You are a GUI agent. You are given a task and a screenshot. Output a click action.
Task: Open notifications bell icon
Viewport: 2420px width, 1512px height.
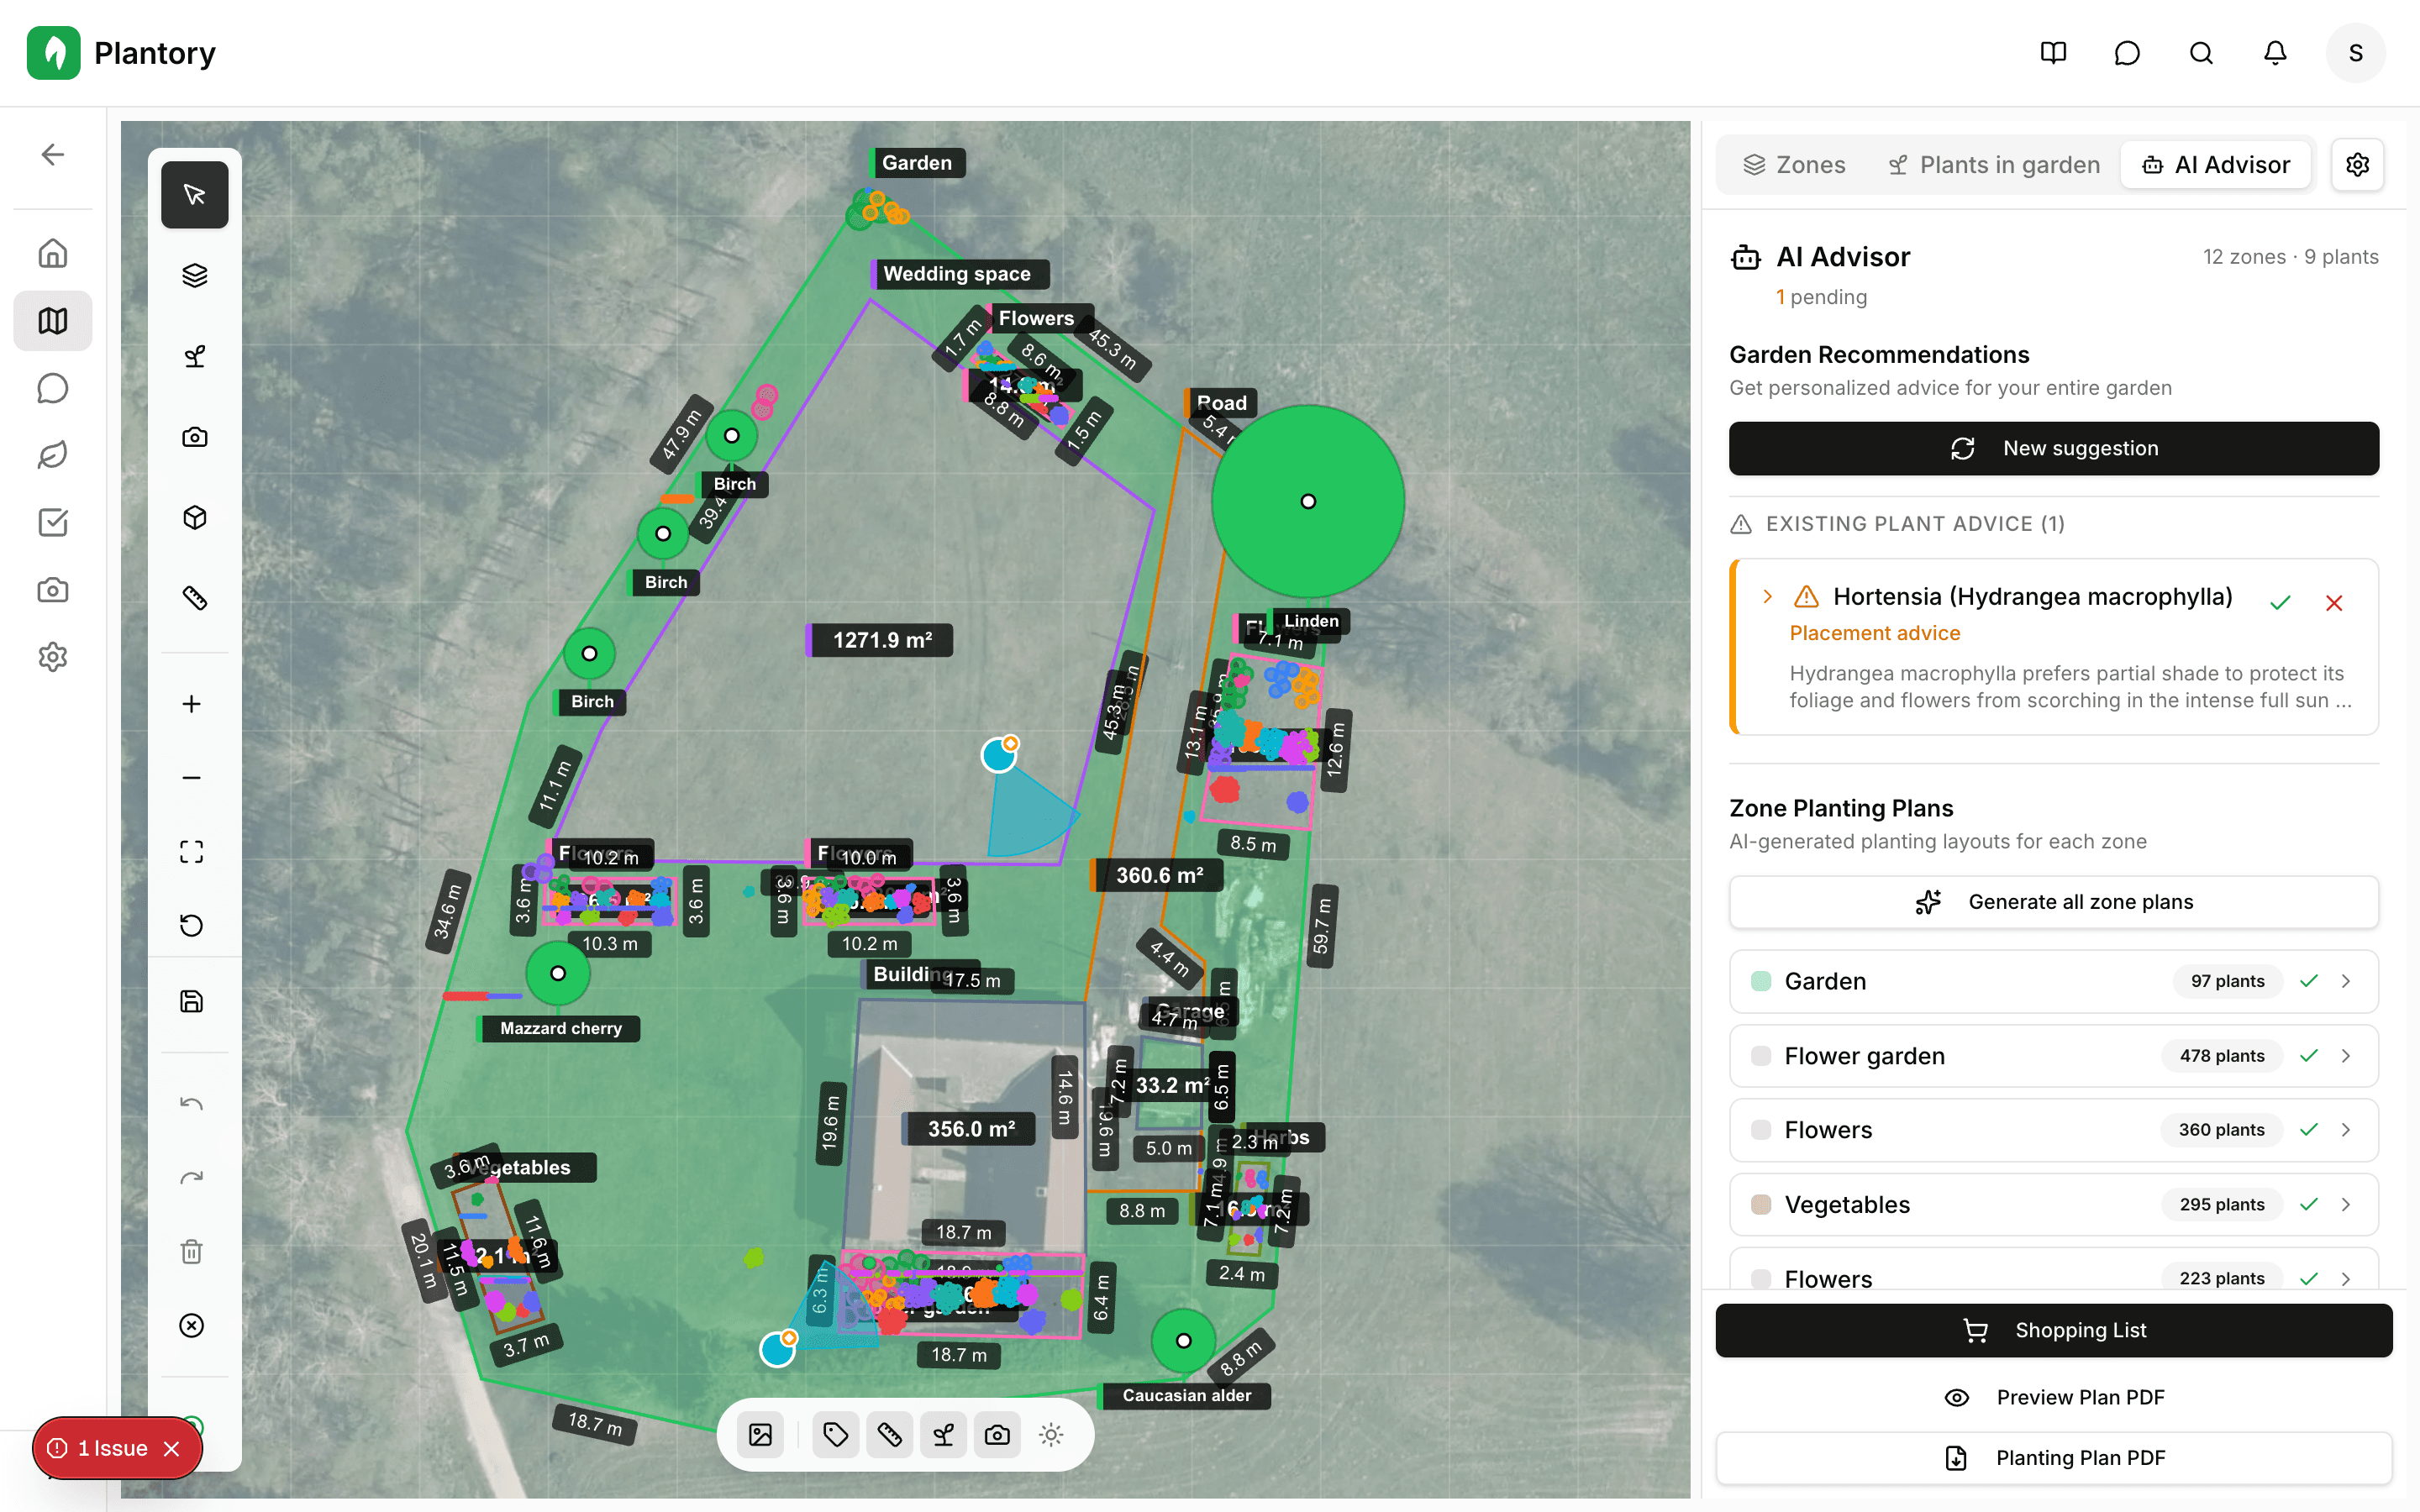pyautogui.click(x=2275, y=53)
